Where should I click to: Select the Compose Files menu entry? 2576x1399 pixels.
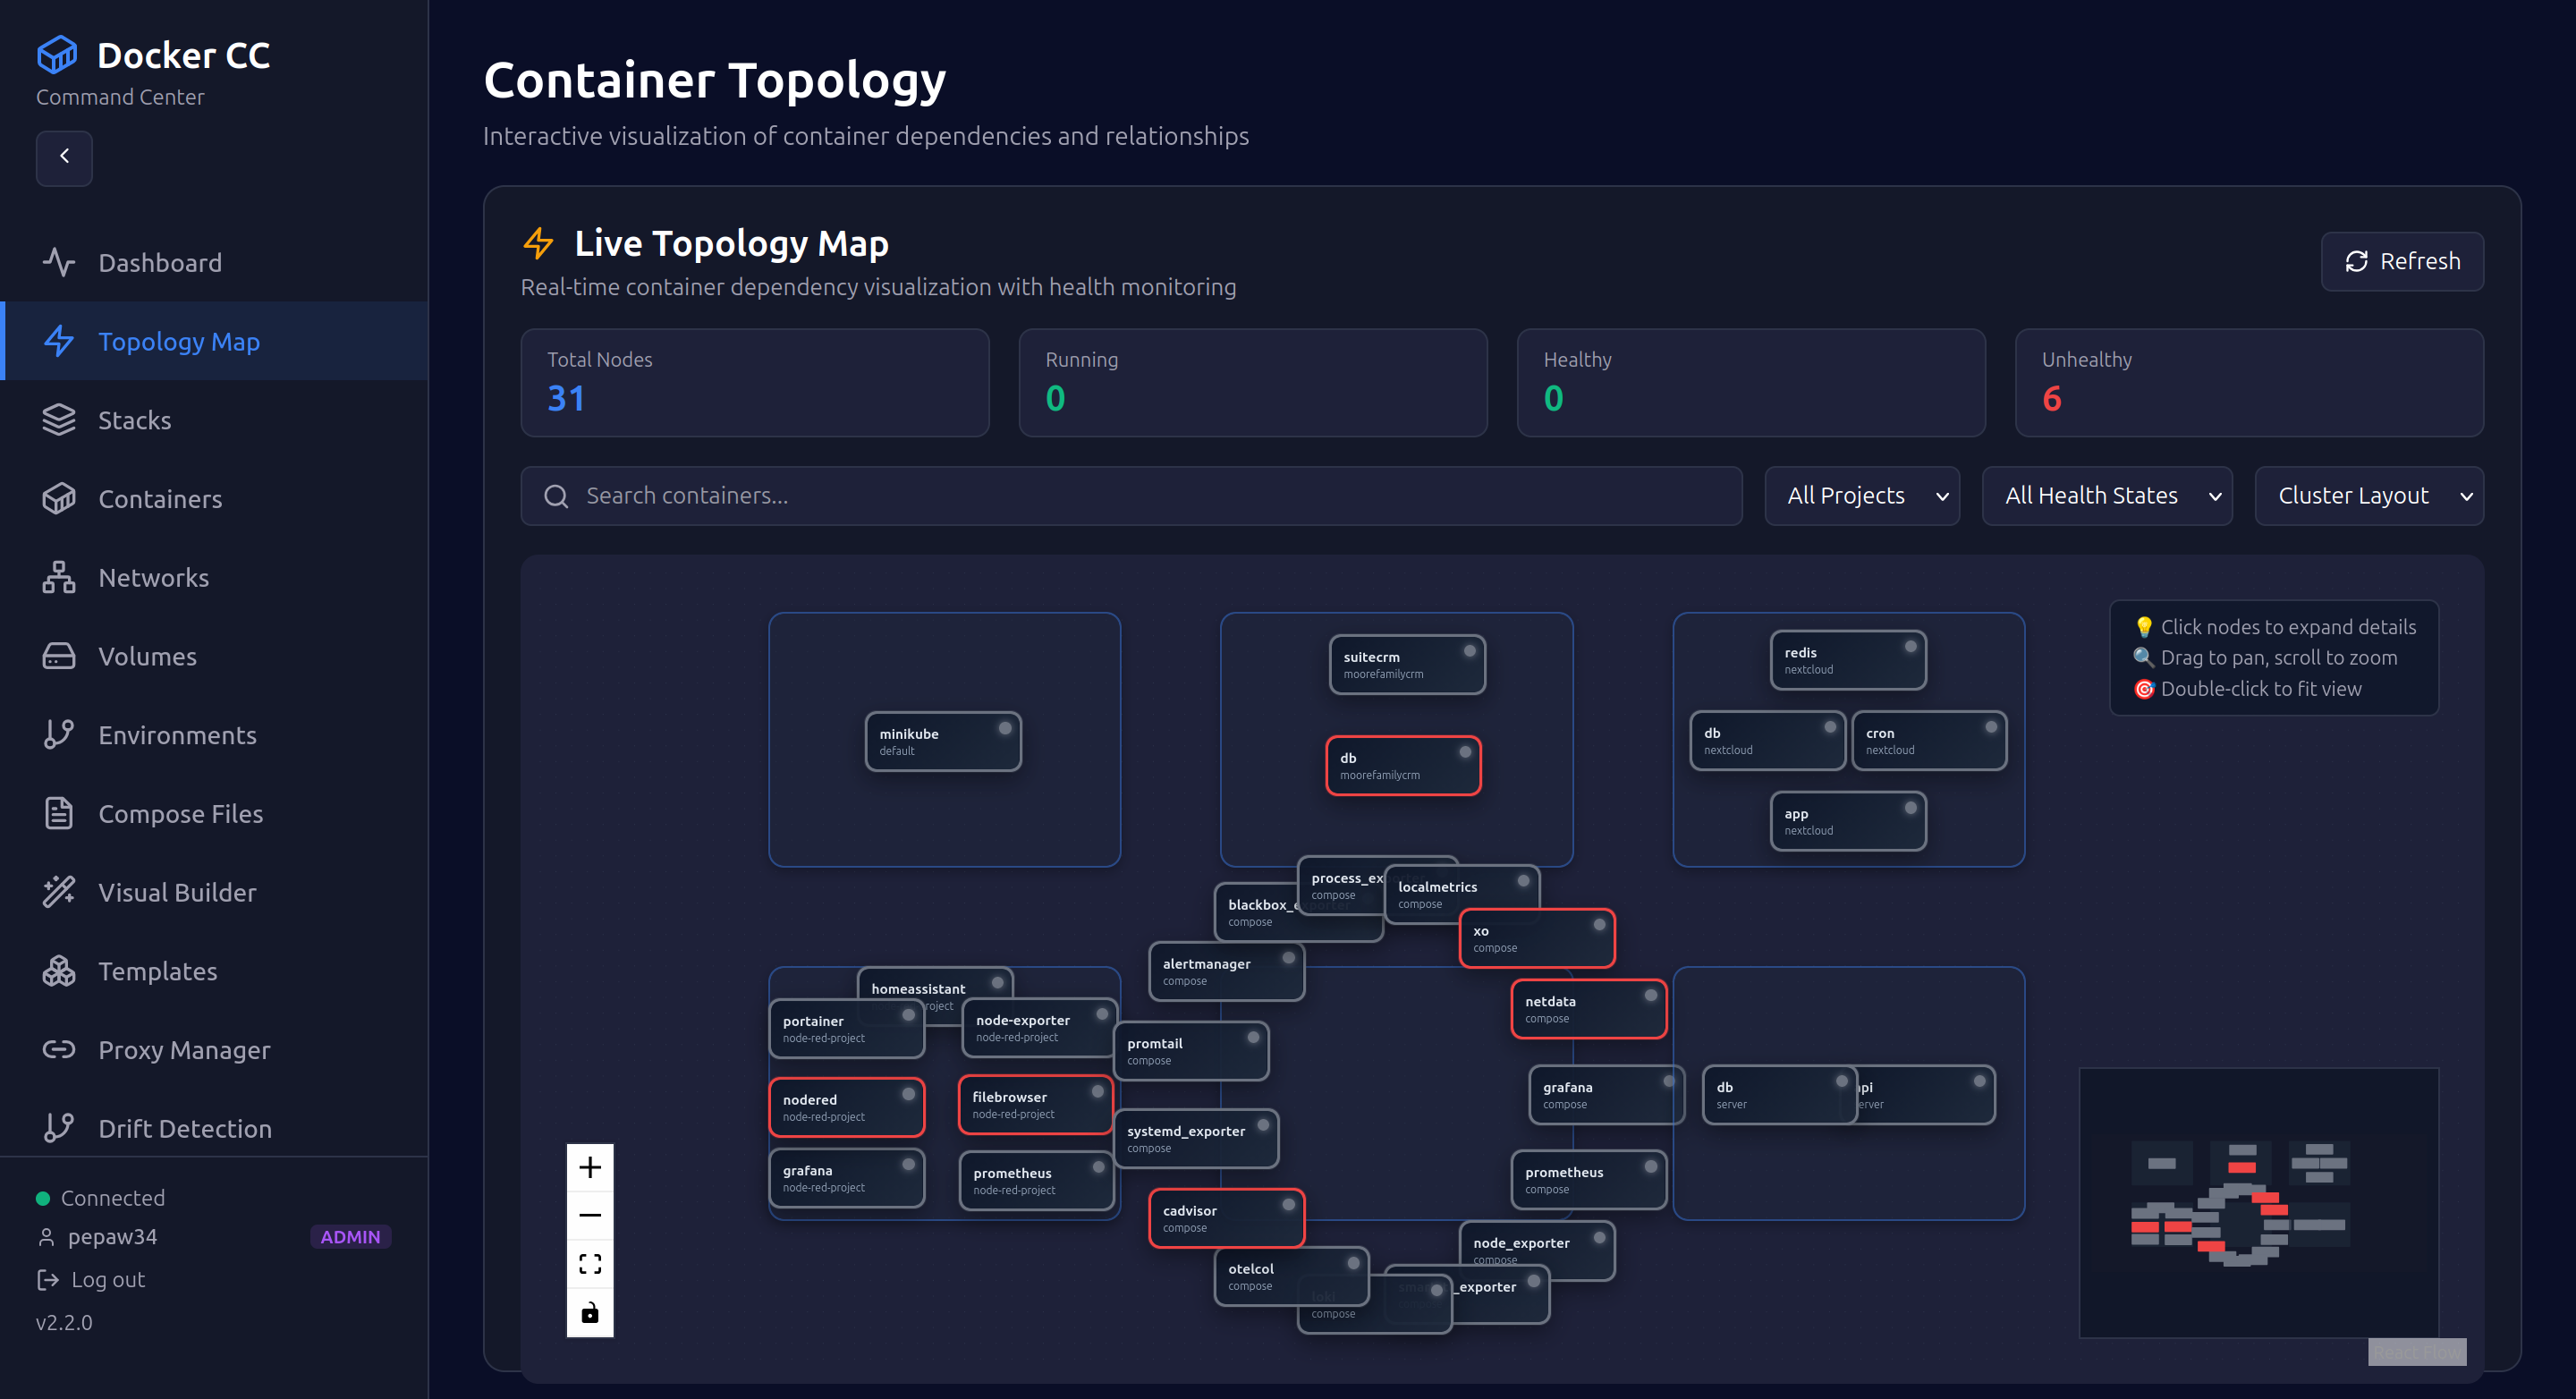180,813
